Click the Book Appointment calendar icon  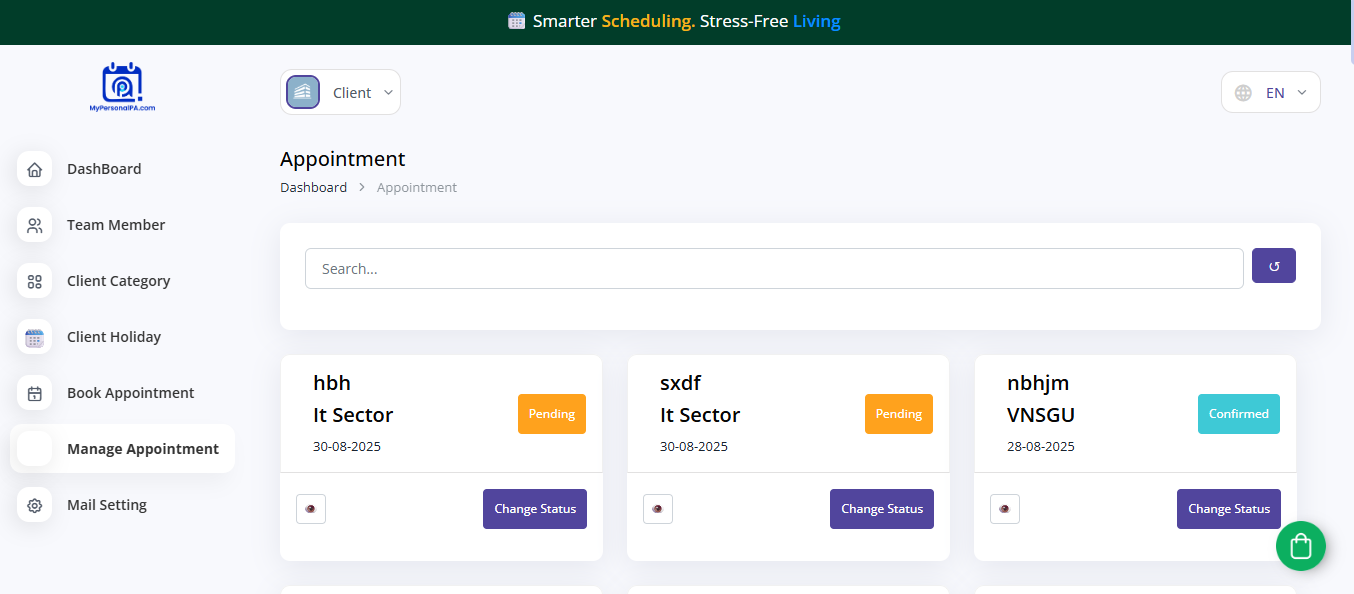pyautogui.click(x=35, y=393)
